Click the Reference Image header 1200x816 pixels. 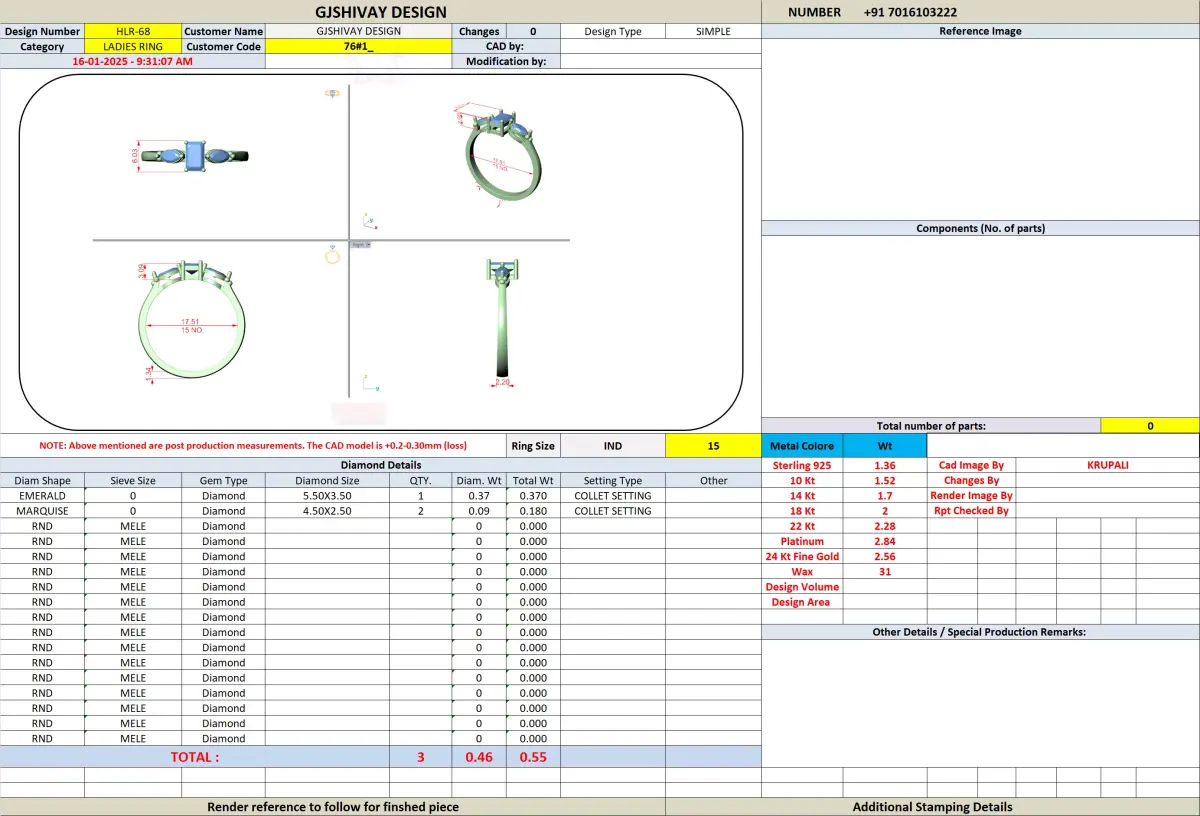tap(980, 31)
